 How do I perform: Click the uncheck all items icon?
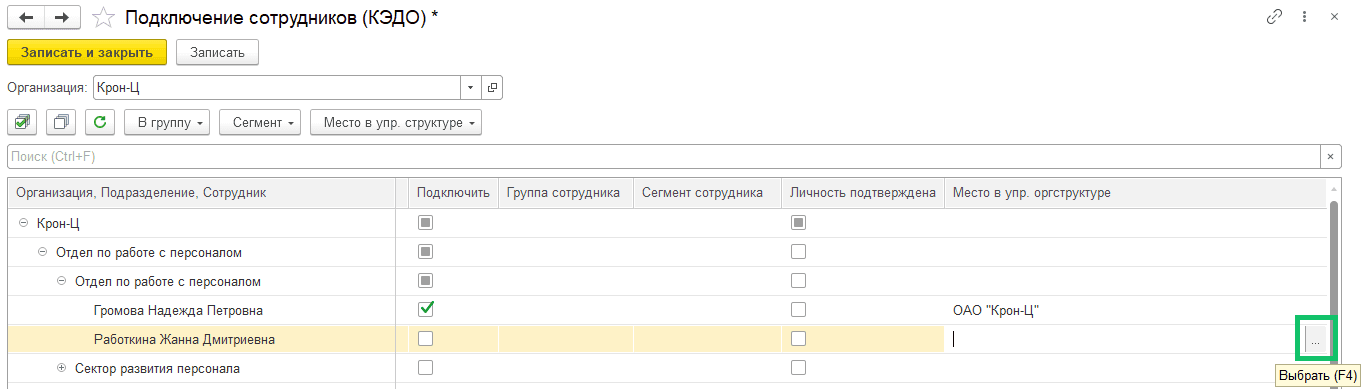61,123
